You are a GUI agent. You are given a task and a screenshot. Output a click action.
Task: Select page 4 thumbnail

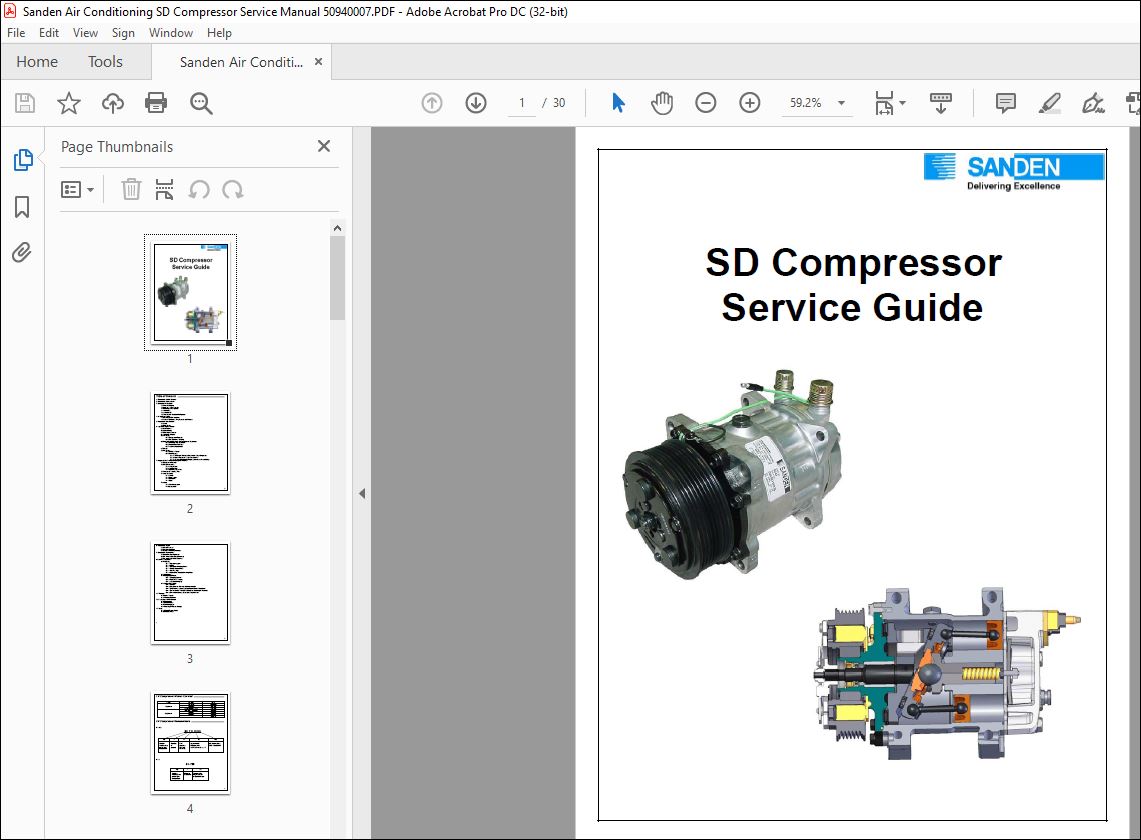191,743
